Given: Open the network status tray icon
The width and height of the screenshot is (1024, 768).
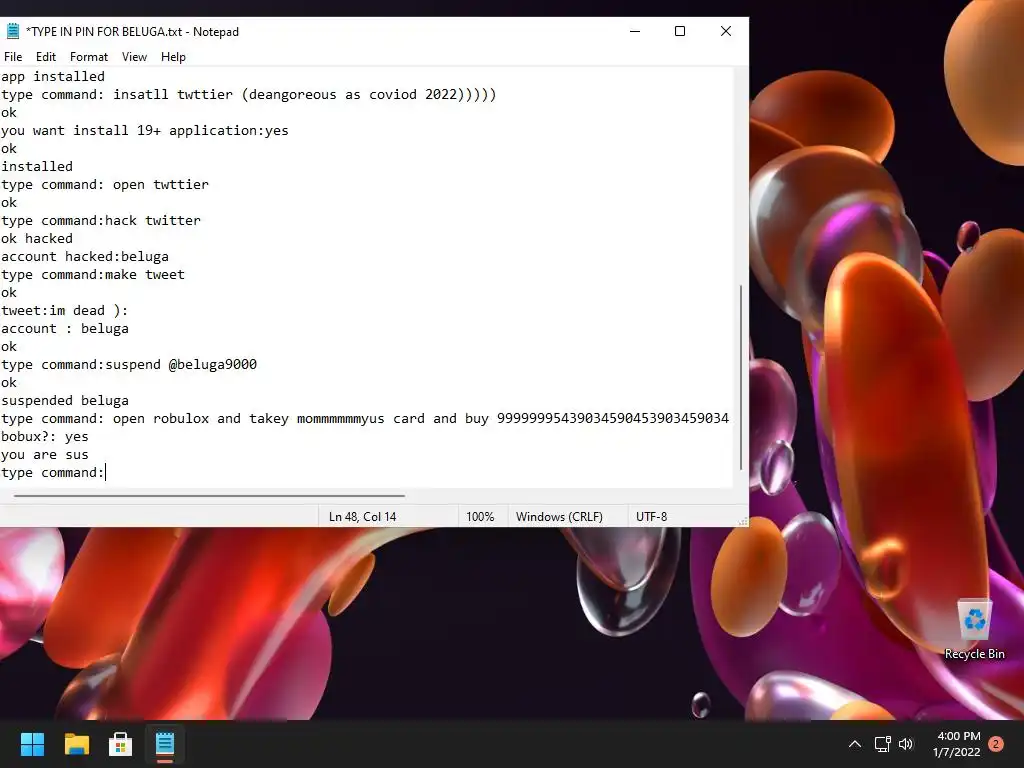Looking at the screenshot, I should tap(882, 744).
